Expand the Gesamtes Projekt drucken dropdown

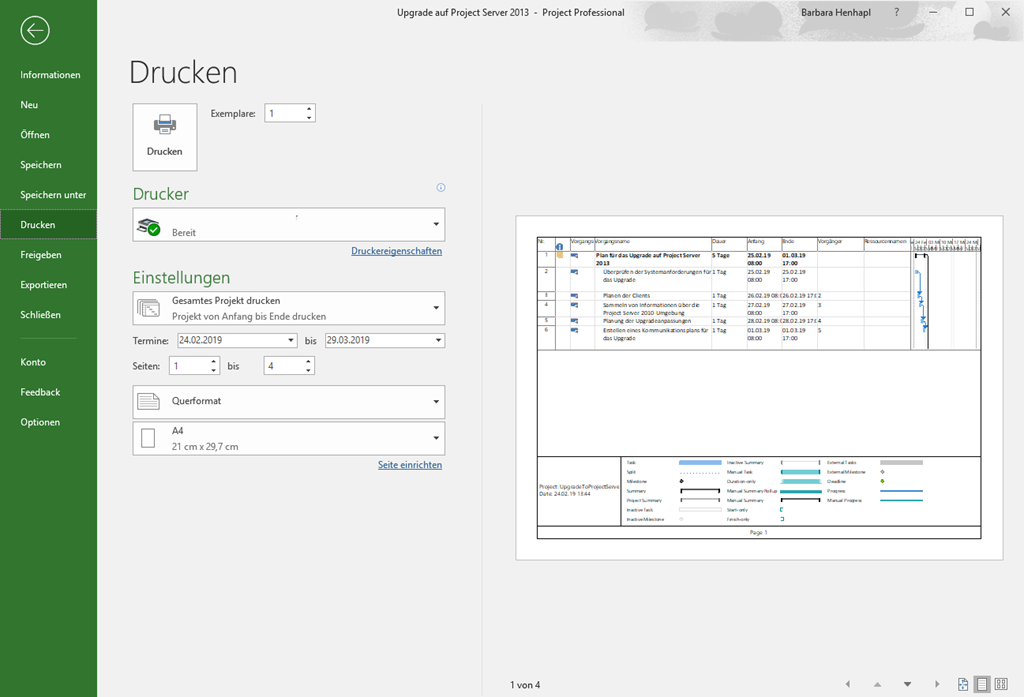(x=436, y=308)
